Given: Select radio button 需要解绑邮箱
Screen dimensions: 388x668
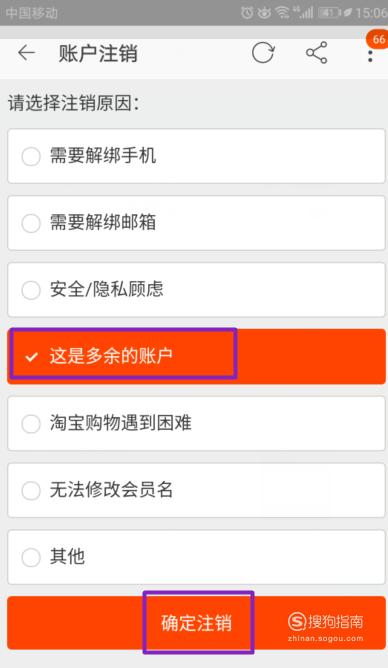Looking at the screenshot, I should (196, 223).
